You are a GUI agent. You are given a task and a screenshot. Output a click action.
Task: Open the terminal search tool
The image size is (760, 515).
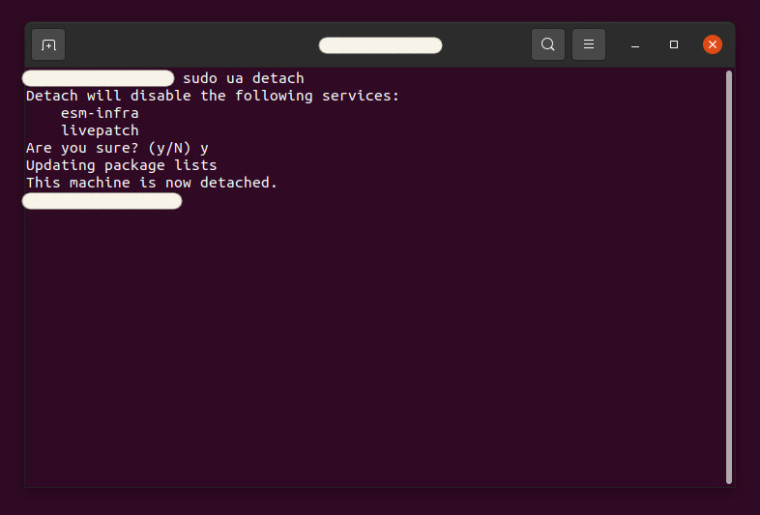click(548, 45)
